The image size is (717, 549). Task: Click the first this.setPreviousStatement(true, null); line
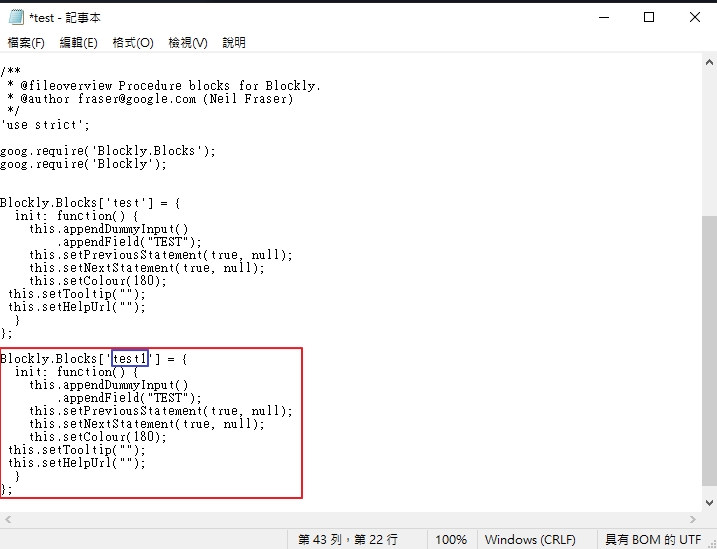[161, 255]
